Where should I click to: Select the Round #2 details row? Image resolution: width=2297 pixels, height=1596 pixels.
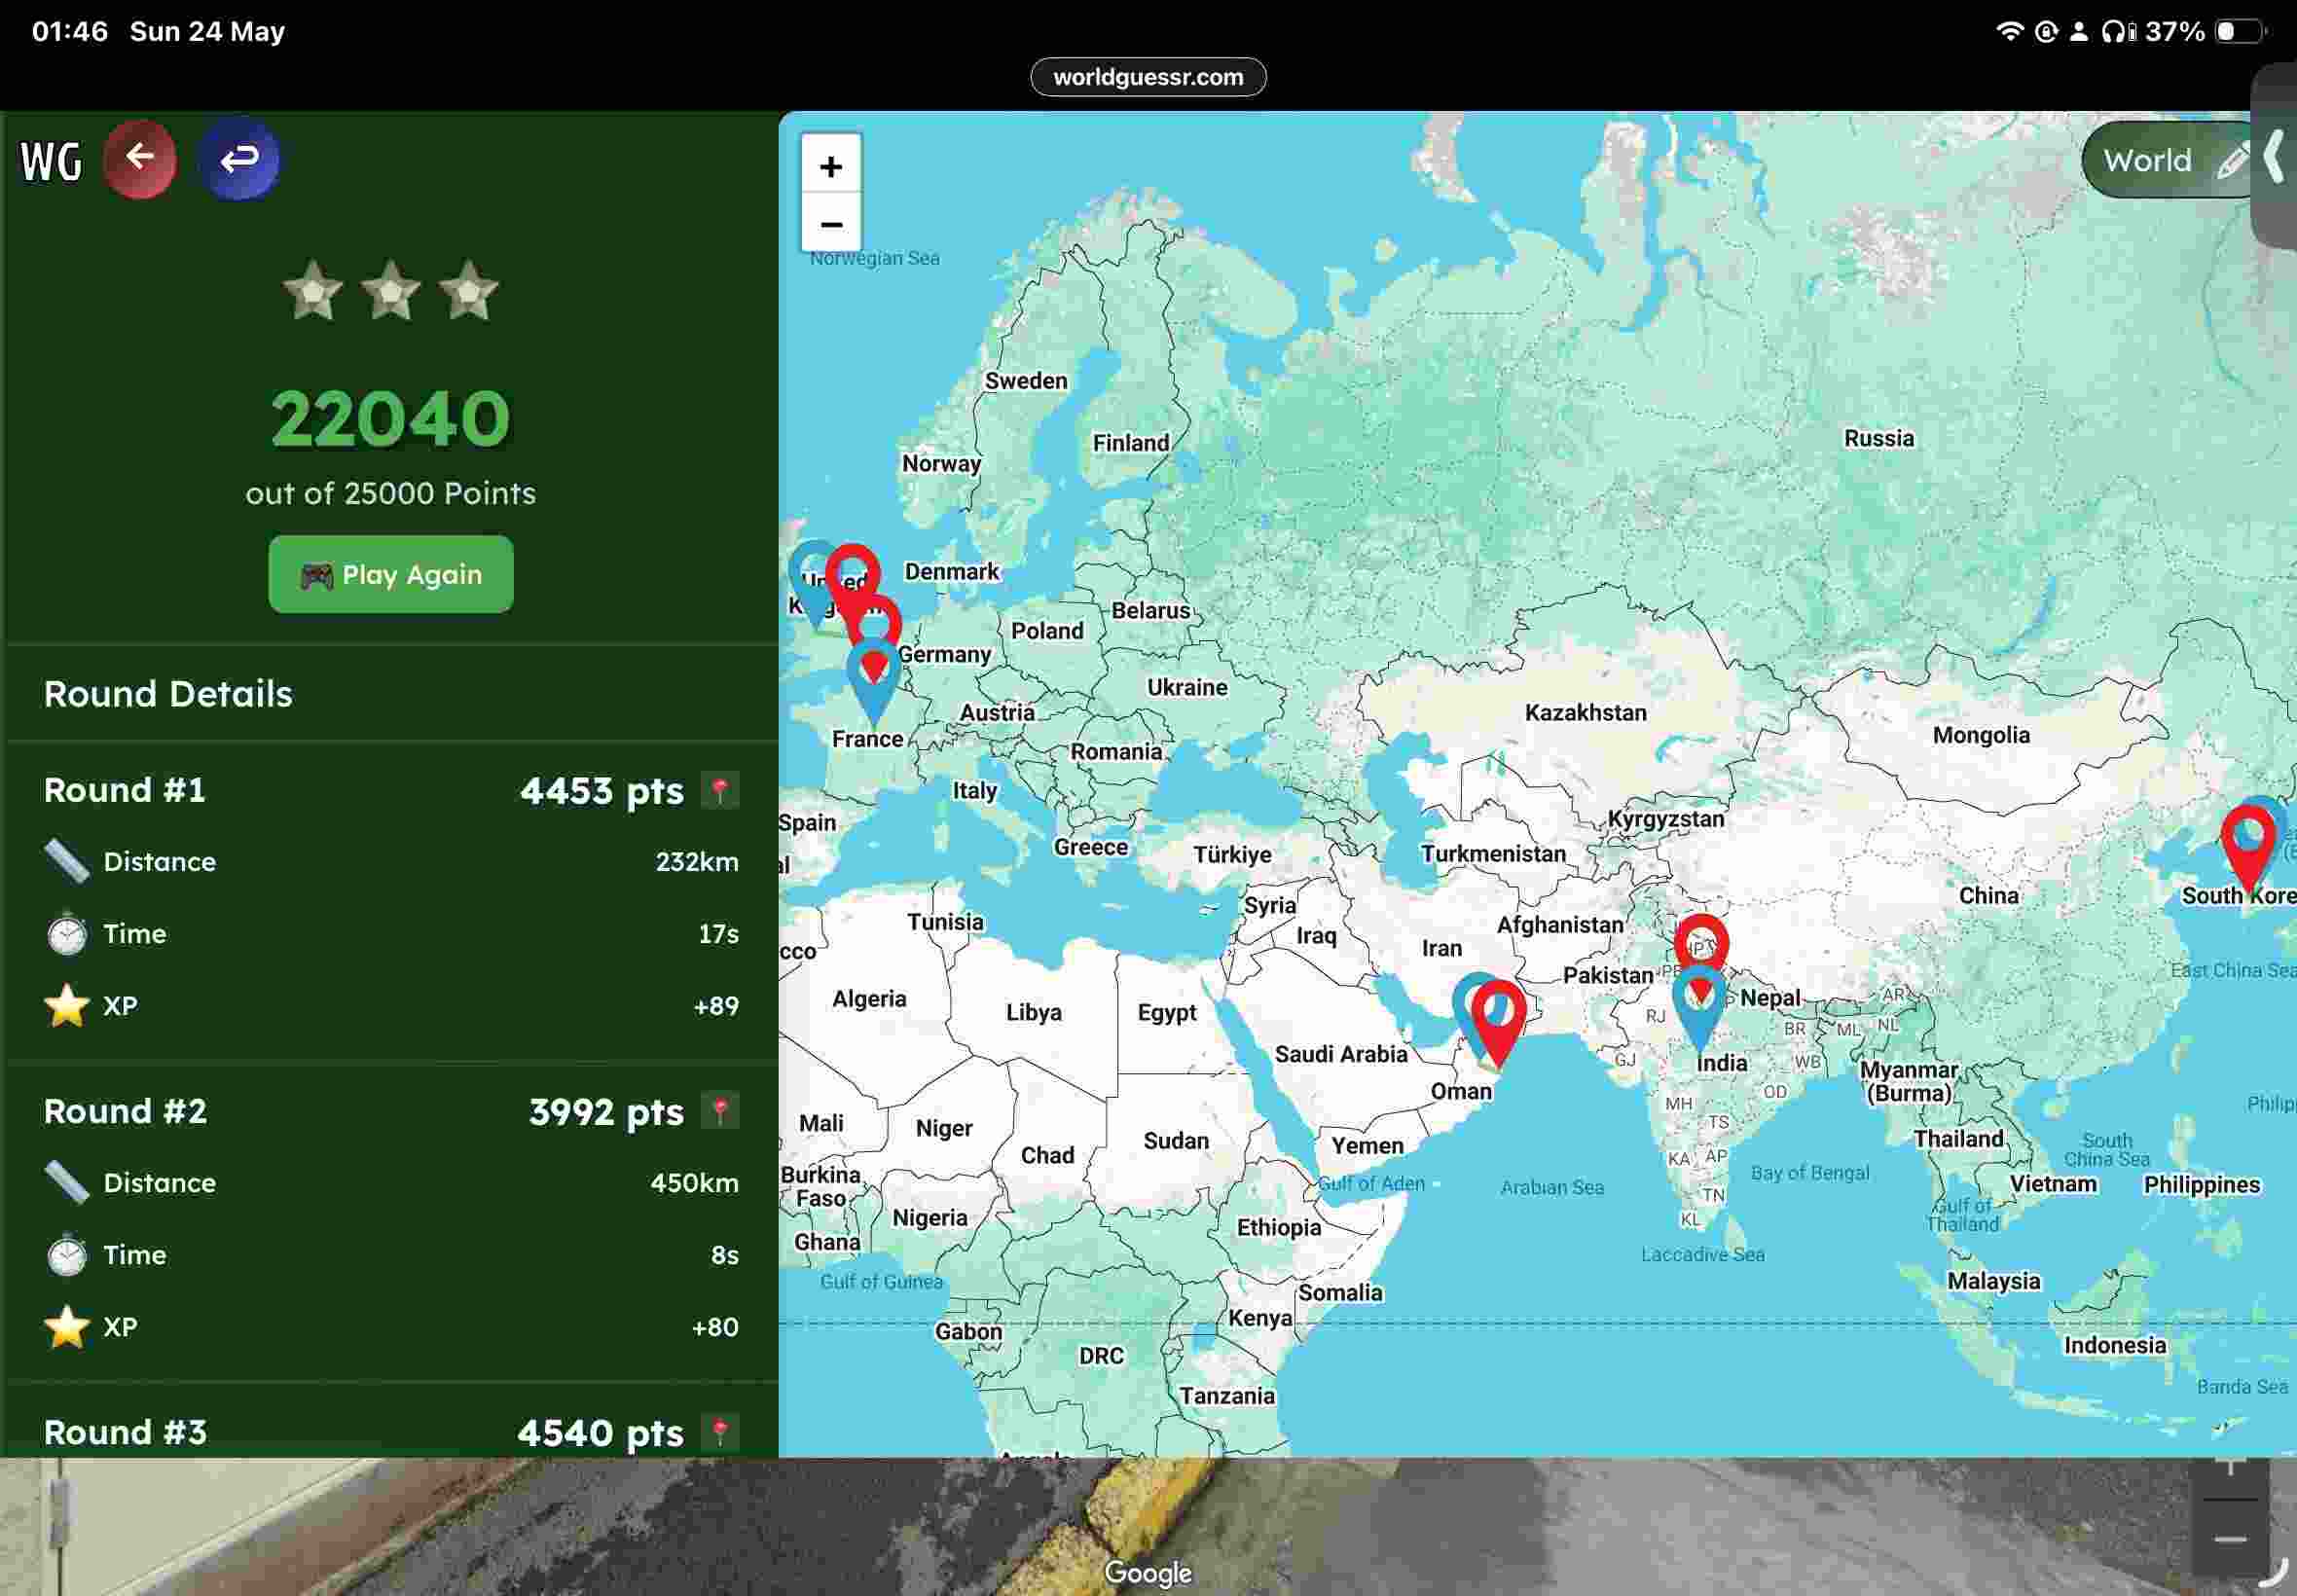pyautogui.click(x=391, y=1222)
